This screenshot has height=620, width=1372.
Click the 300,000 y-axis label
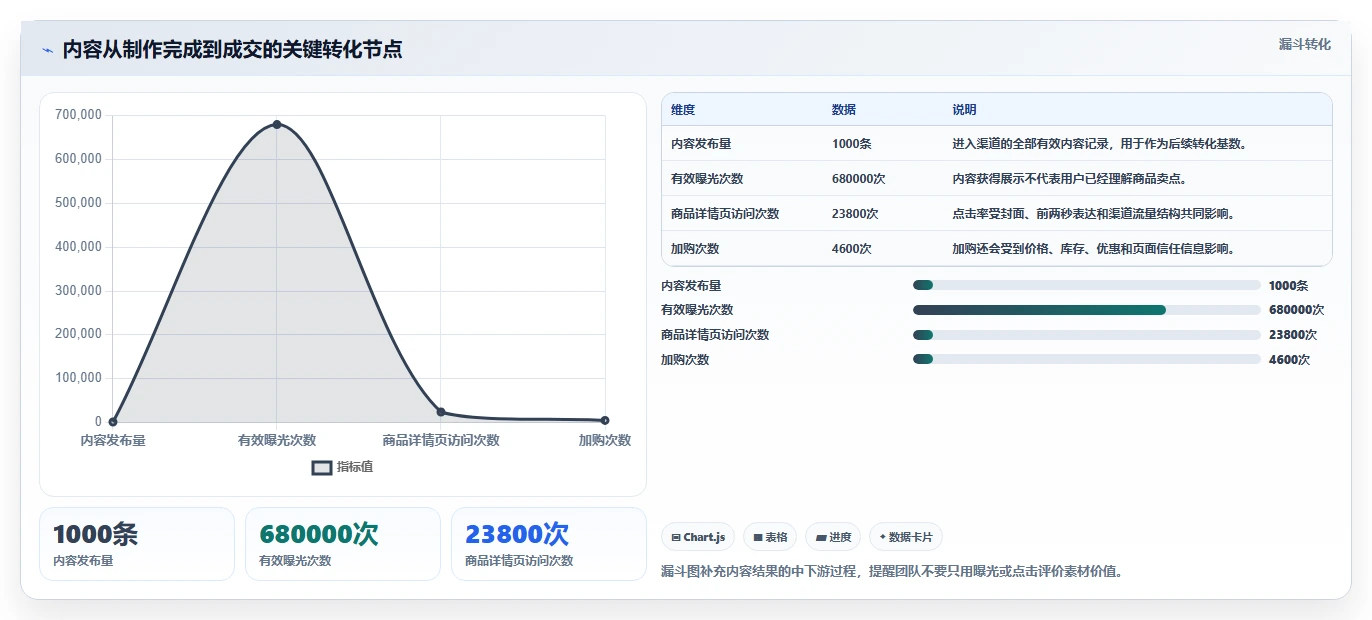pos(78,291)
